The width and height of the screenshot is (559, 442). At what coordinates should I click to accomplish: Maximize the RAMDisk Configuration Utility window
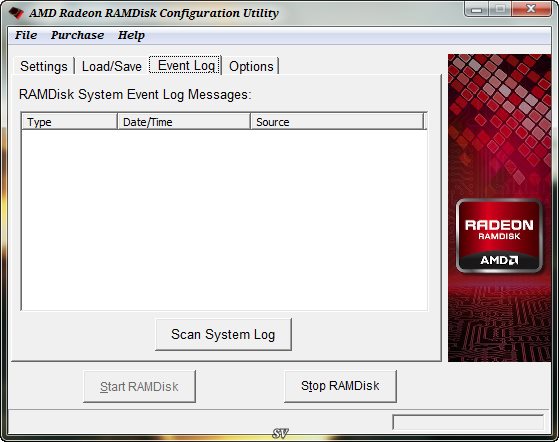click(x=500, y=9)
